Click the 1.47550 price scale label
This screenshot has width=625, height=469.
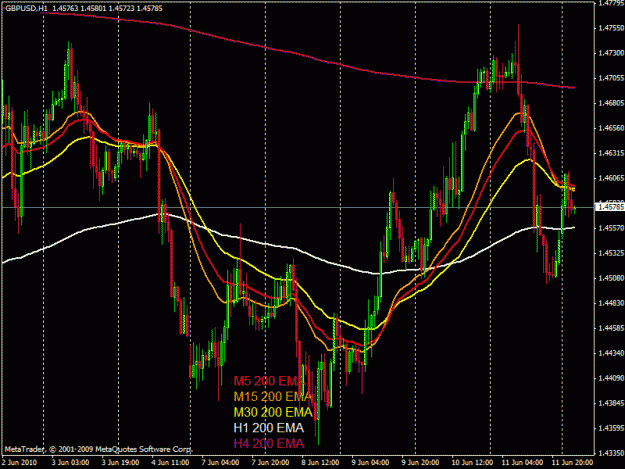[611, 28]
